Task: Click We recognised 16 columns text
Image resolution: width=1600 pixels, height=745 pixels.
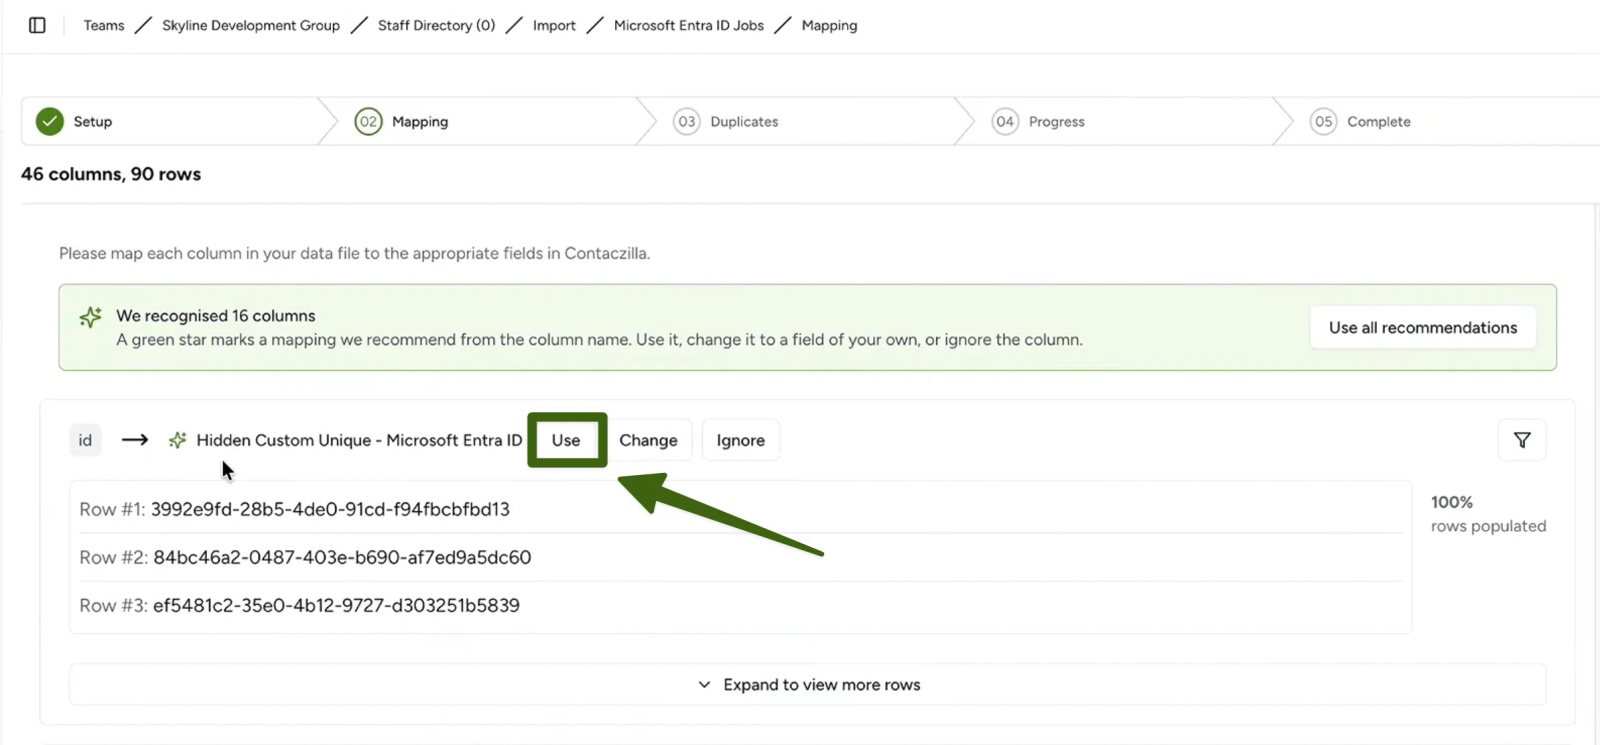Action: click(216, 315)
